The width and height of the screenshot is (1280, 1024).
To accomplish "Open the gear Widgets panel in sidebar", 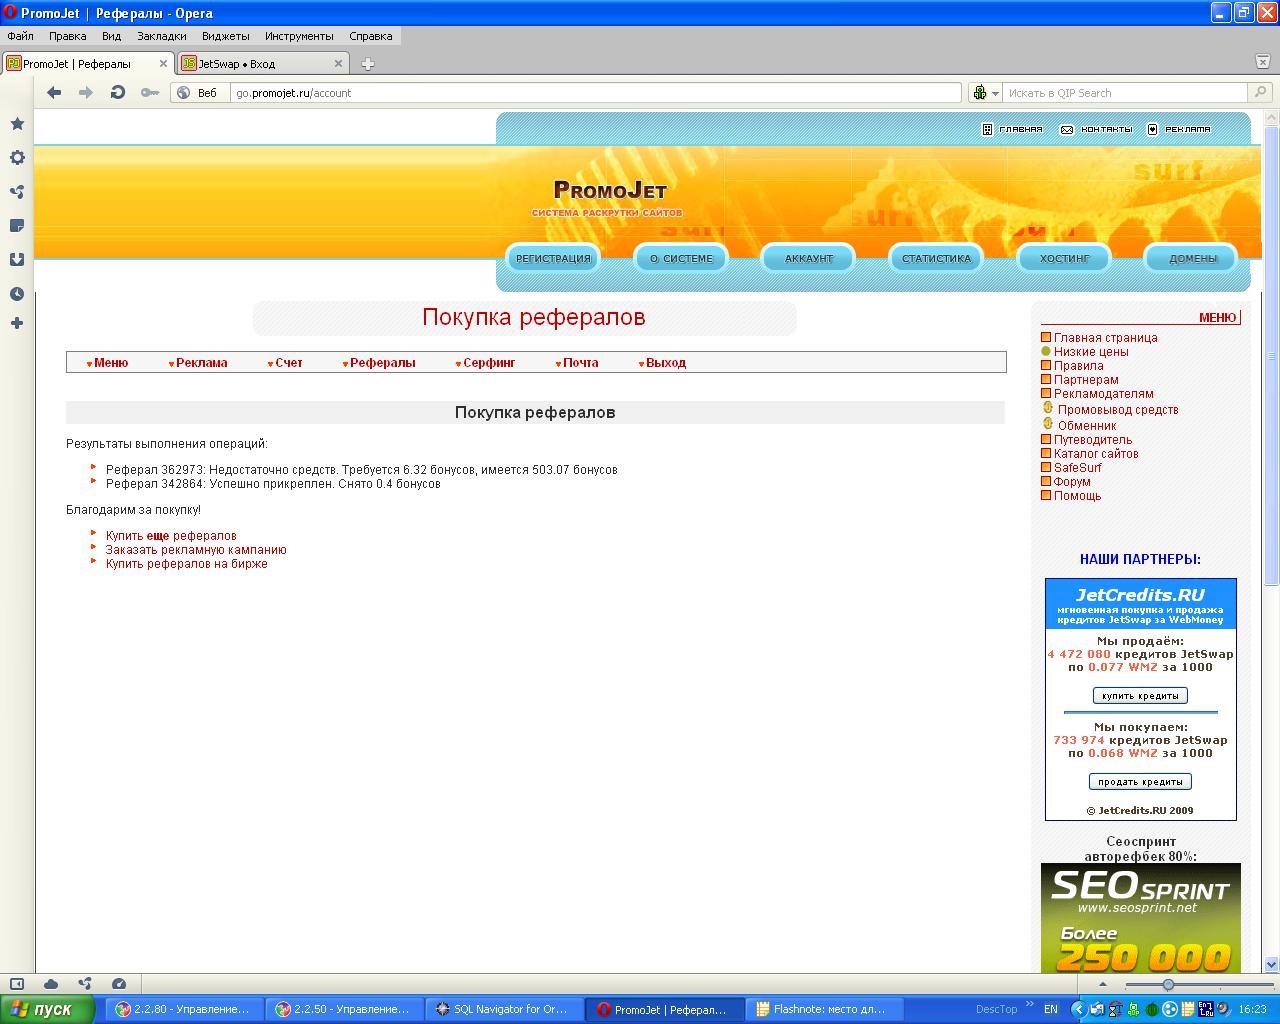I will pyautogui.click(x=17, y=158).
